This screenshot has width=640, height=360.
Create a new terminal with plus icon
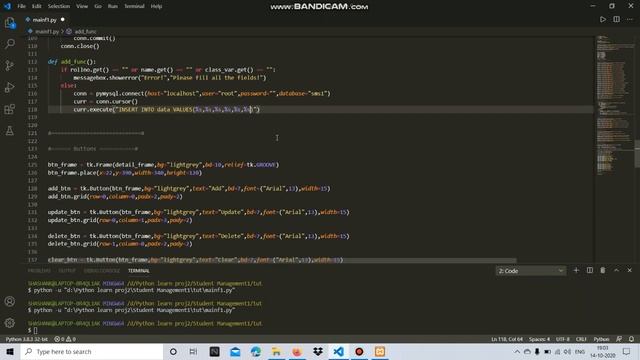pos(576,270)
